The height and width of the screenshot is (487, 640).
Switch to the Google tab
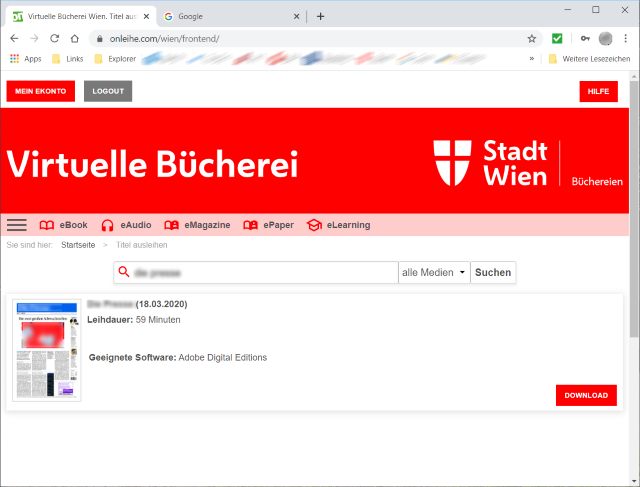tap(231, 16)
